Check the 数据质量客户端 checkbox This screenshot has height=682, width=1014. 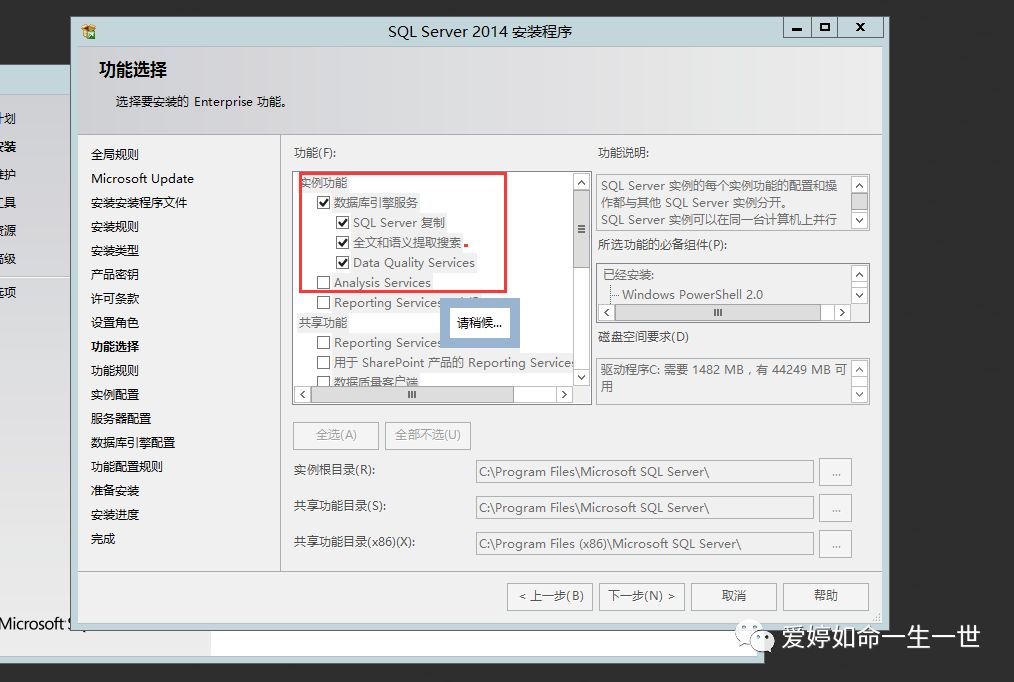[323, 381]
